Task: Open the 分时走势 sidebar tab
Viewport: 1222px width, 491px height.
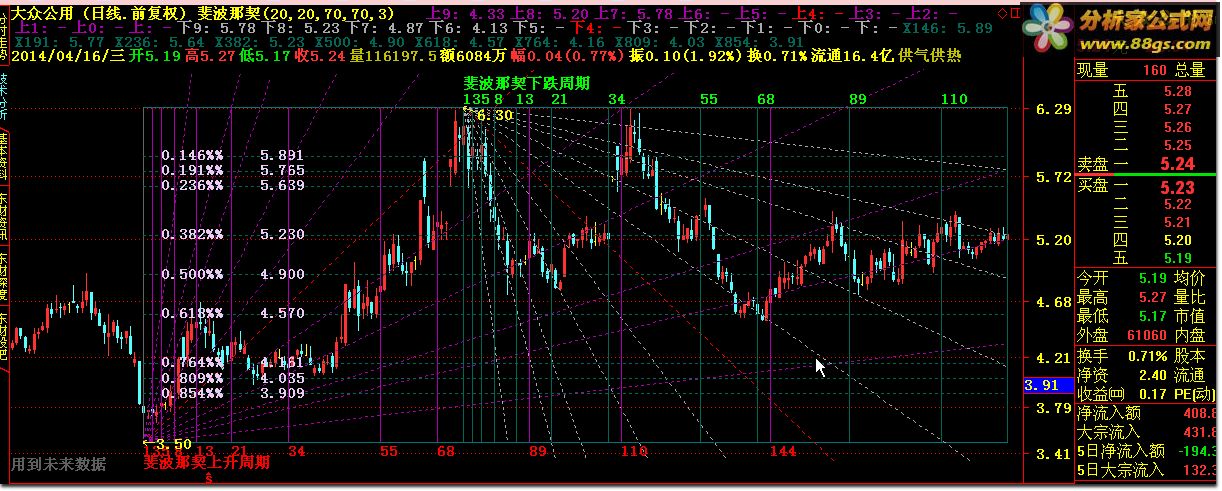Action: 4,35
